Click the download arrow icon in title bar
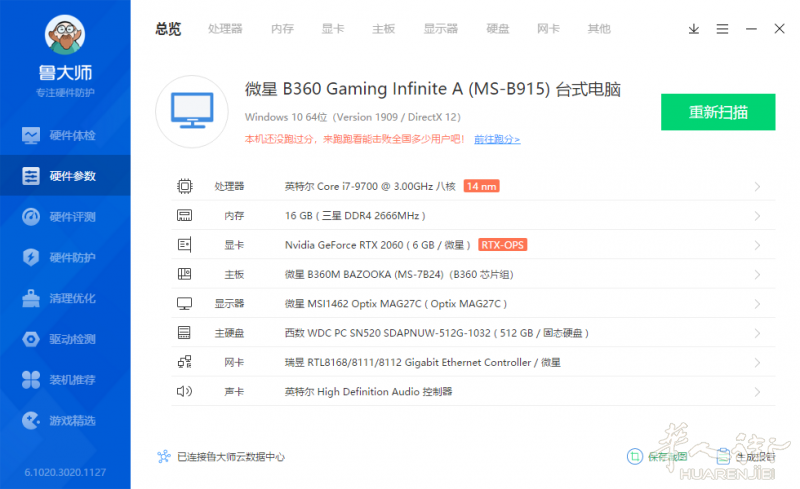Image resolution: width=800 pixels, height=489 pixels. click(693, 29)
